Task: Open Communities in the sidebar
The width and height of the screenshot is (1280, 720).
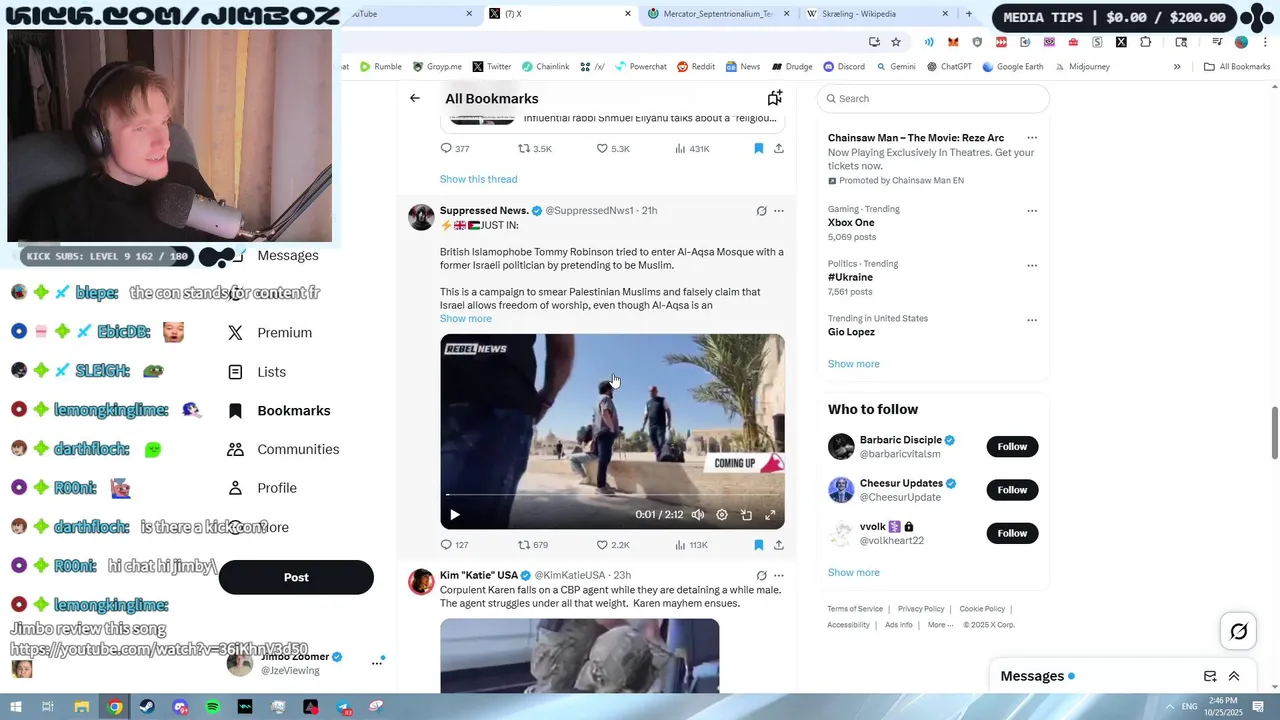Action: coord(283,450)
